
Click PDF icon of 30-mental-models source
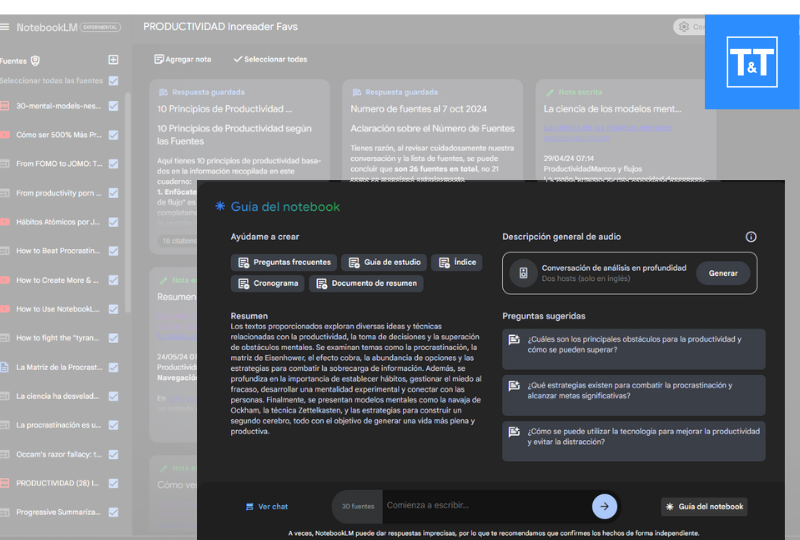[x=5, y=106]
